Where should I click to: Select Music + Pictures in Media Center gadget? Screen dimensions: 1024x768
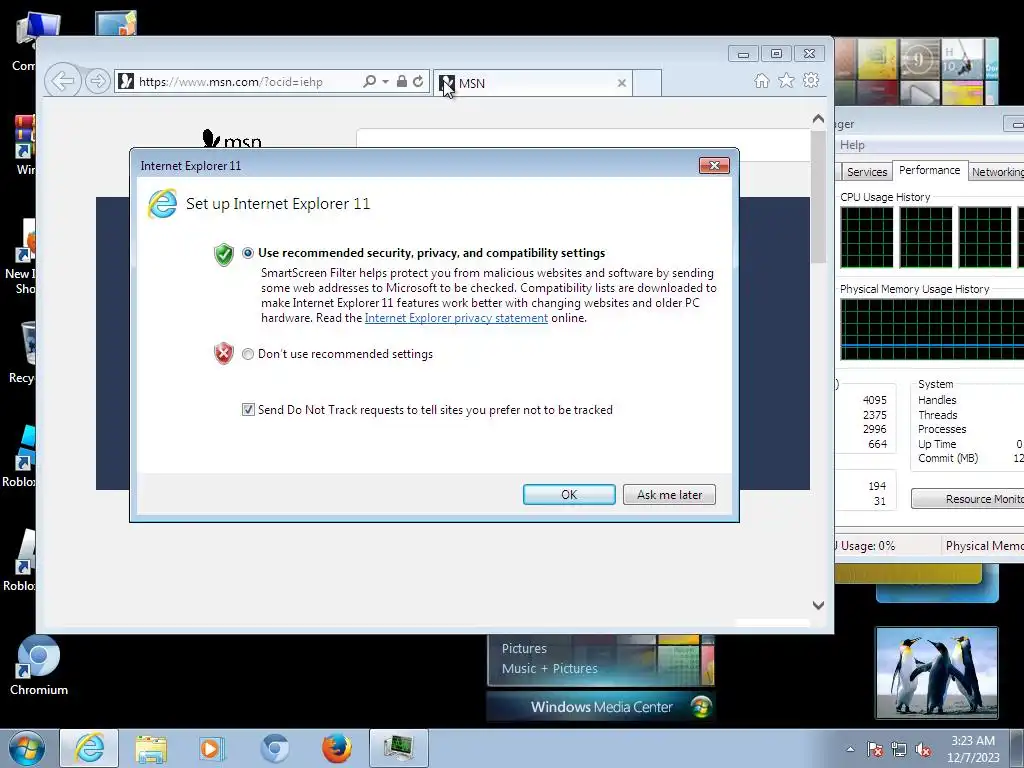pos(549,669)
